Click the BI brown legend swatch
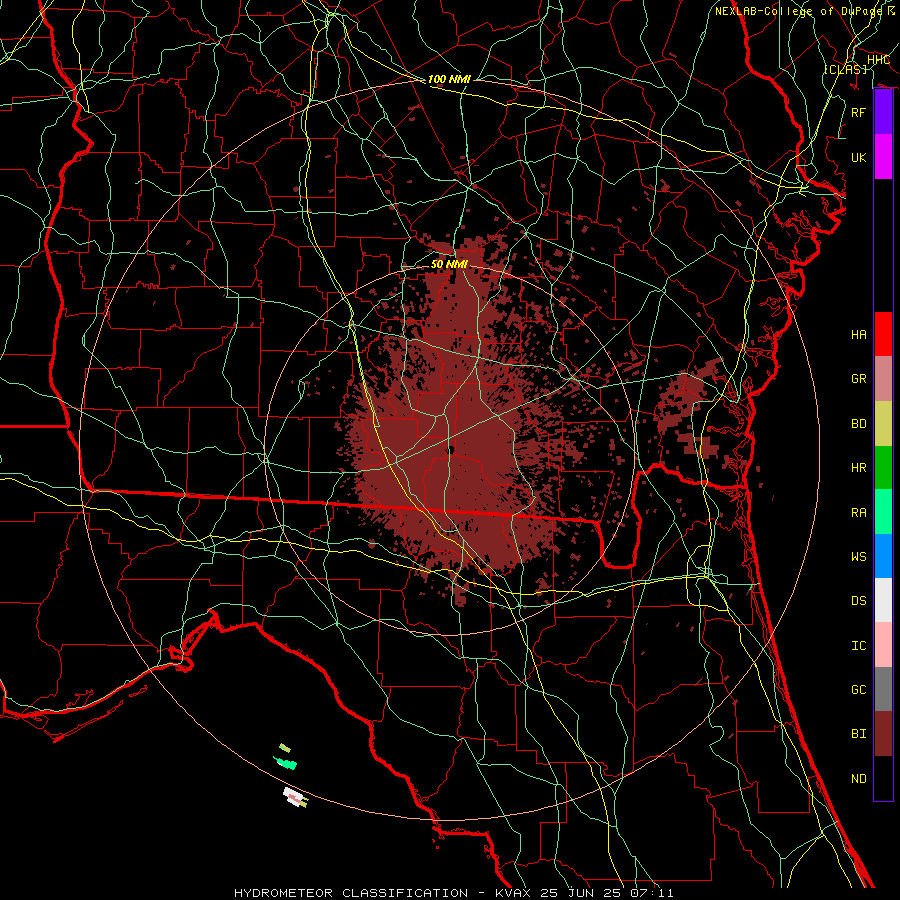900x900 pixels. [x=883, y=734]
